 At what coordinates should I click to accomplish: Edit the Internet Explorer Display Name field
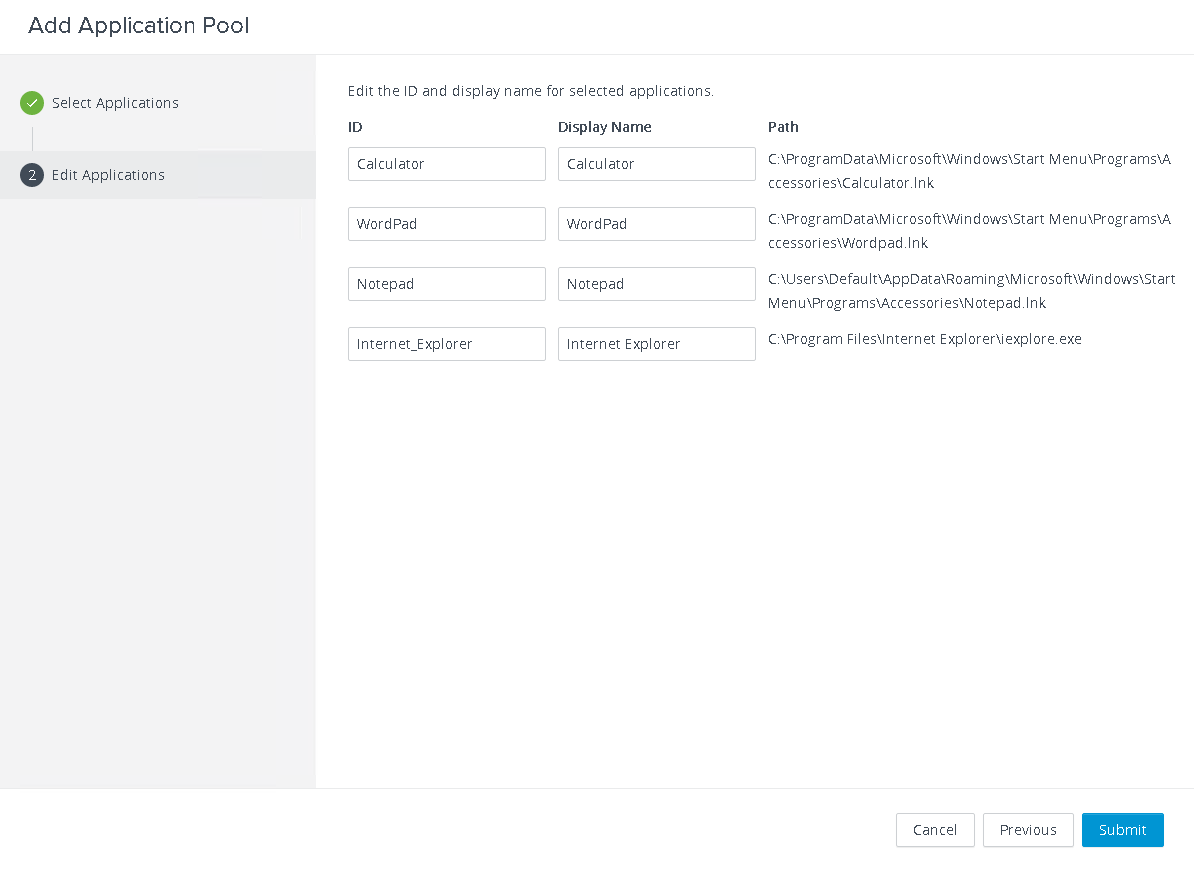pyautogui.click(x=656, y=344)
